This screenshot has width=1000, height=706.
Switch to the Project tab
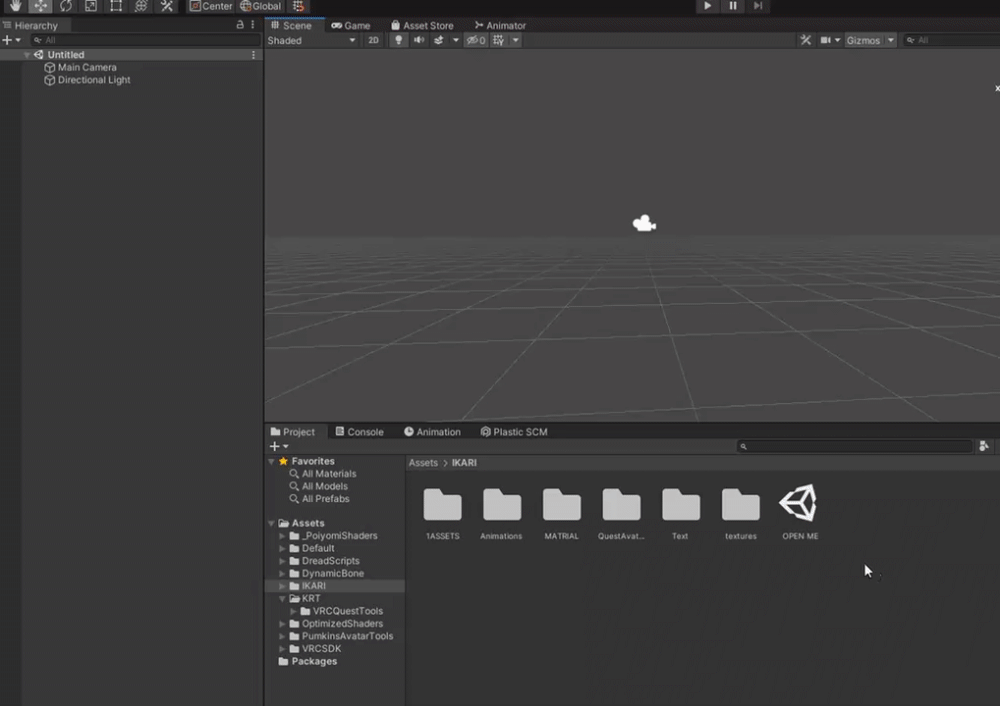pos(292,432)
